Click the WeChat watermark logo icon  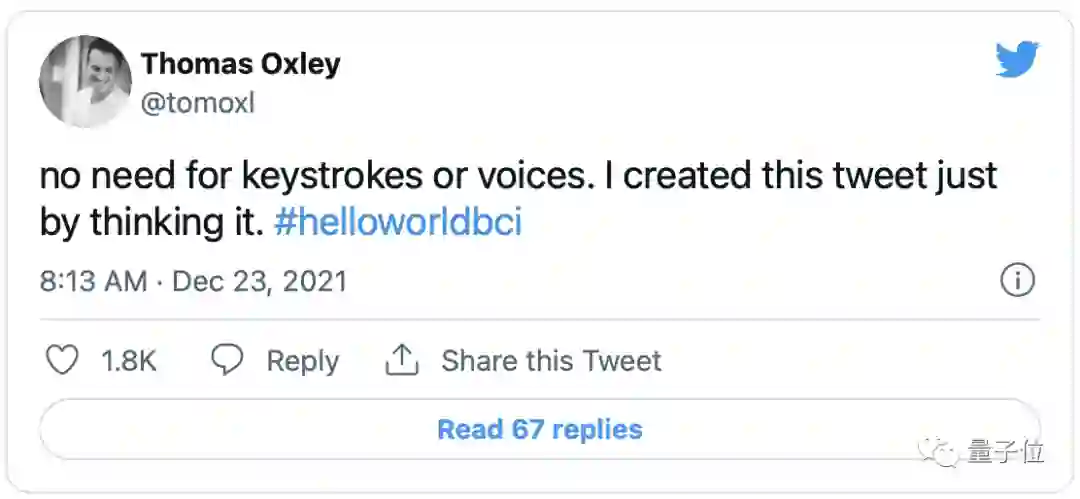(x=942, y=453)
